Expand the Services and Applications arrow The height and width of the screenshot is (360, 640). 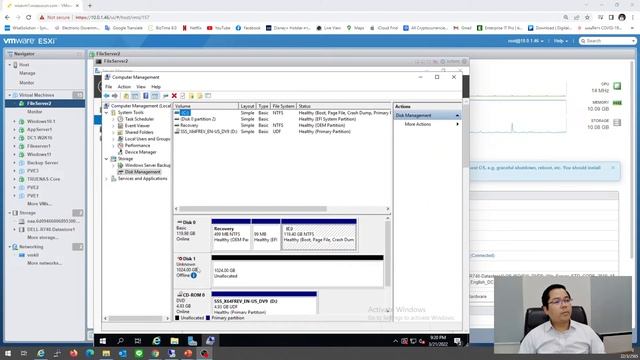click(x=107, y=178)
